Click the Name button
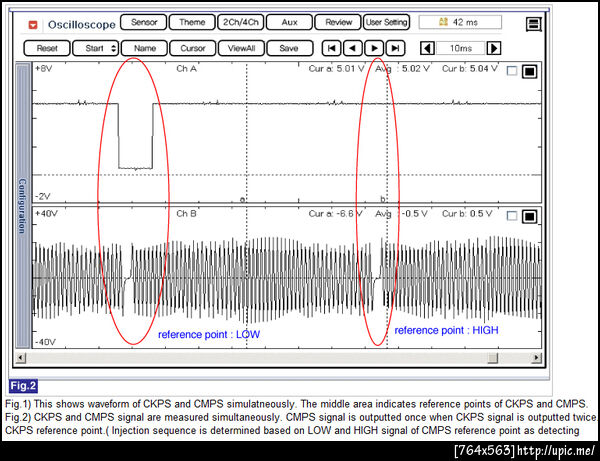 click(144, 48)
